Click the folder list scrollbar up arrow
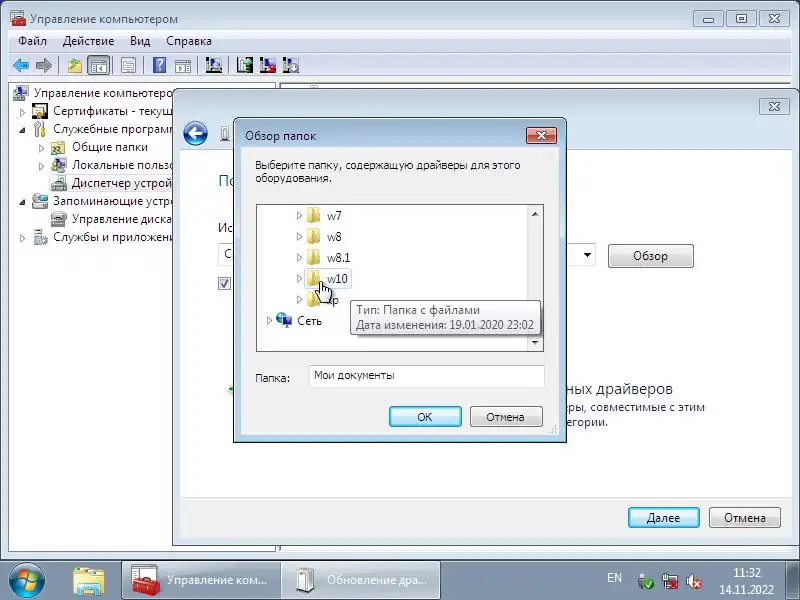800x600 pixels. [535, 214]
